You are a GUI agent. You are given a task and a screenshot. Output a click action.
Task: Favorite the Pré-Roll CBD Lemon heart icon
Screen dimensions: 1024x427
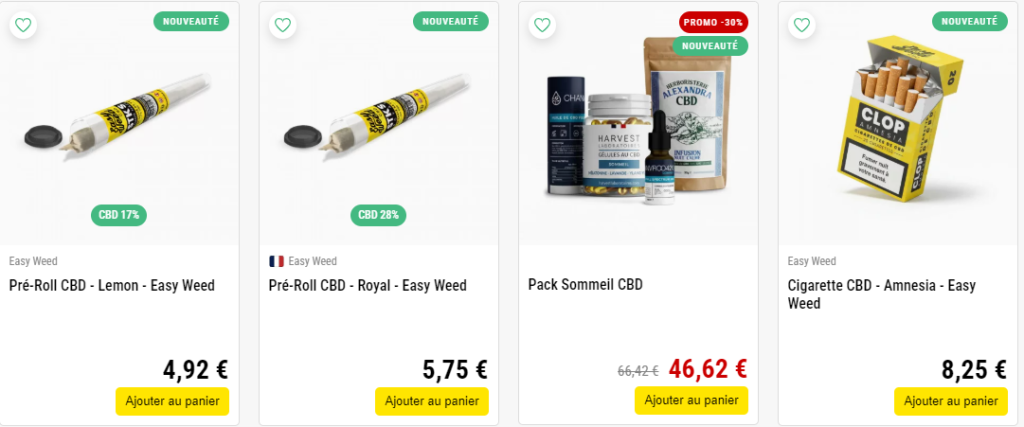point(23,25)
